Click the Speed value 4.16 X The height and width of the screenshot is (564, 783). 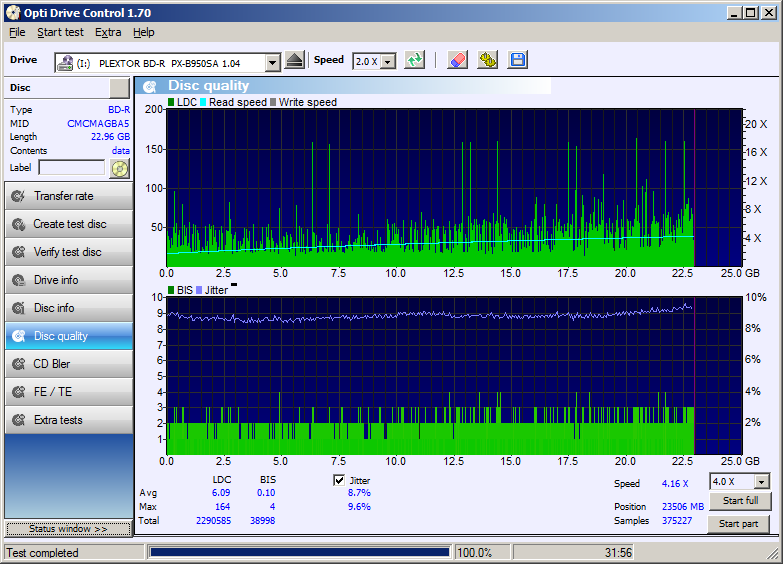(x=675, y=484)
